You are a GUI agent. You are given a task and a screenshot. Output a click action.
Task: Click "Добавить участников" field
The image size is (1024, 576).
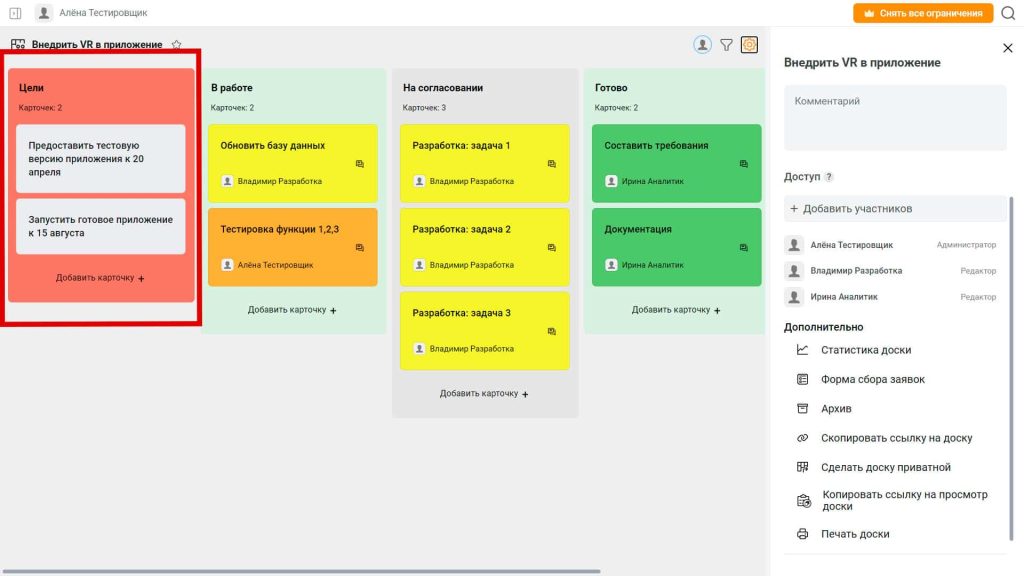point(895,209)
